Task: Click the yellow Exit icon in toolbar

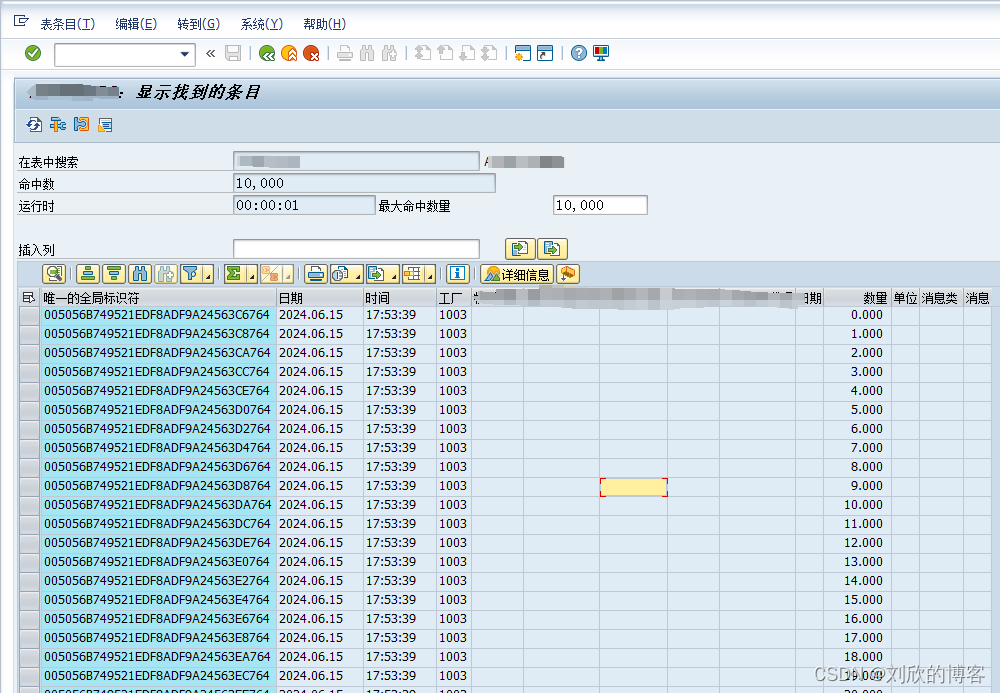Action: coord(288,53)
